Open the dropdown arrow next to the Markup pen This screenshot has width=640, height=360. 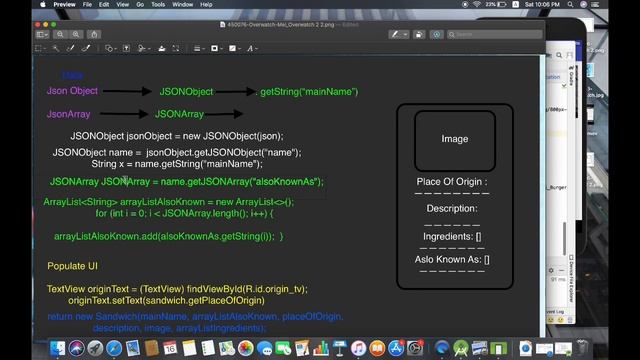pos(405,35)
